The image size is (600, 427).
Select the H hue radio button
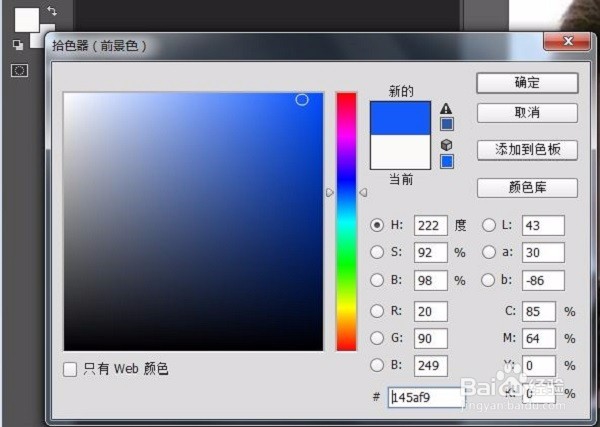coord(377,225)
